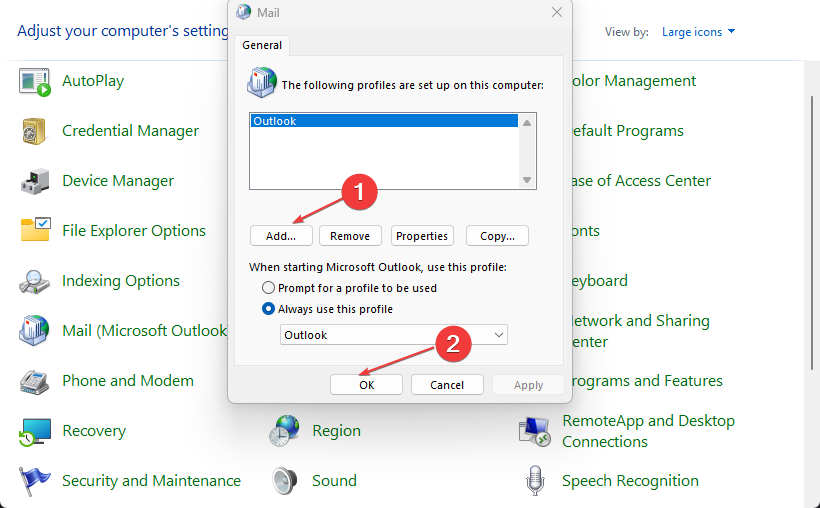Open the Keyboard link
Viewport: 820px width, 508px height.
pyautogui.click(x=600, y=281)
